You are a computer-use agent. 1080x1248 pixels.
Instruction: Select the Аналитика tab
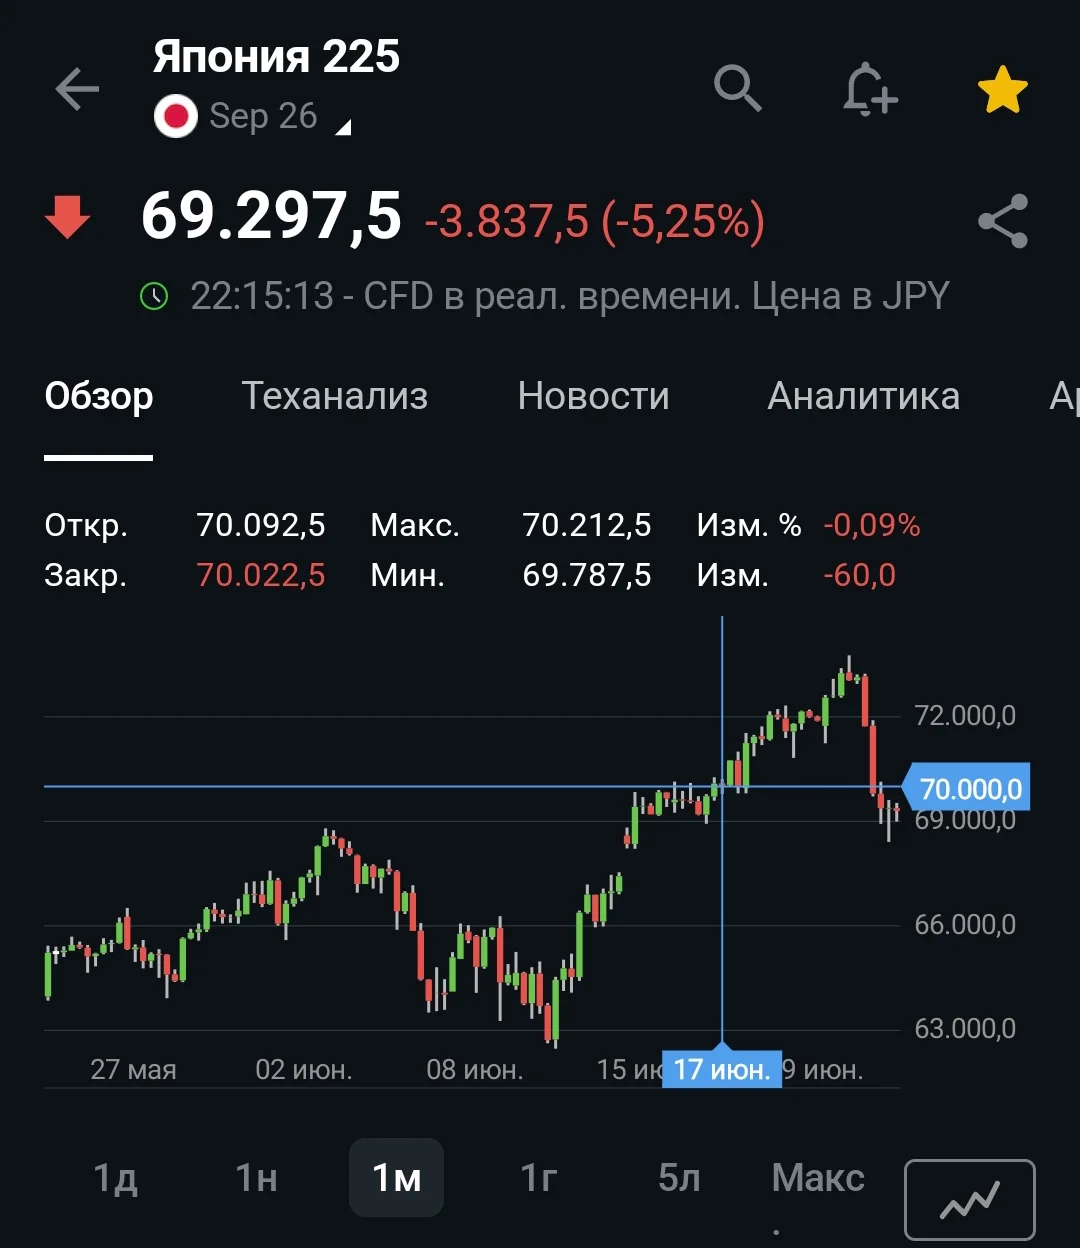point(864,396)
